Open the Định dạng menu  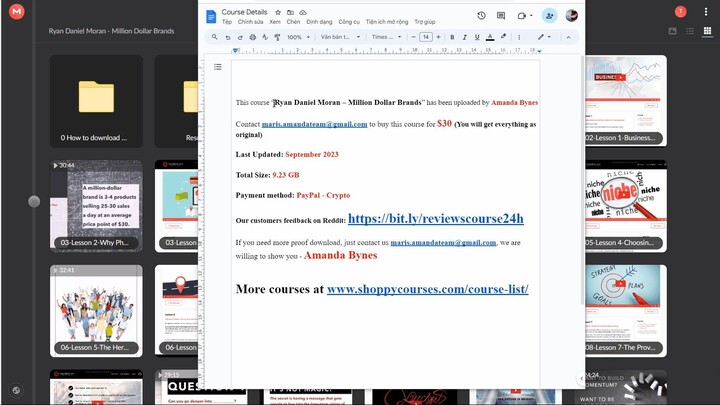point(319,21)
